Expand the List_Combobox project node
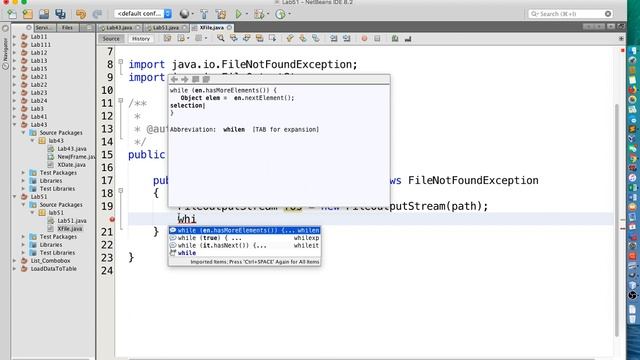 click(15, 261)
